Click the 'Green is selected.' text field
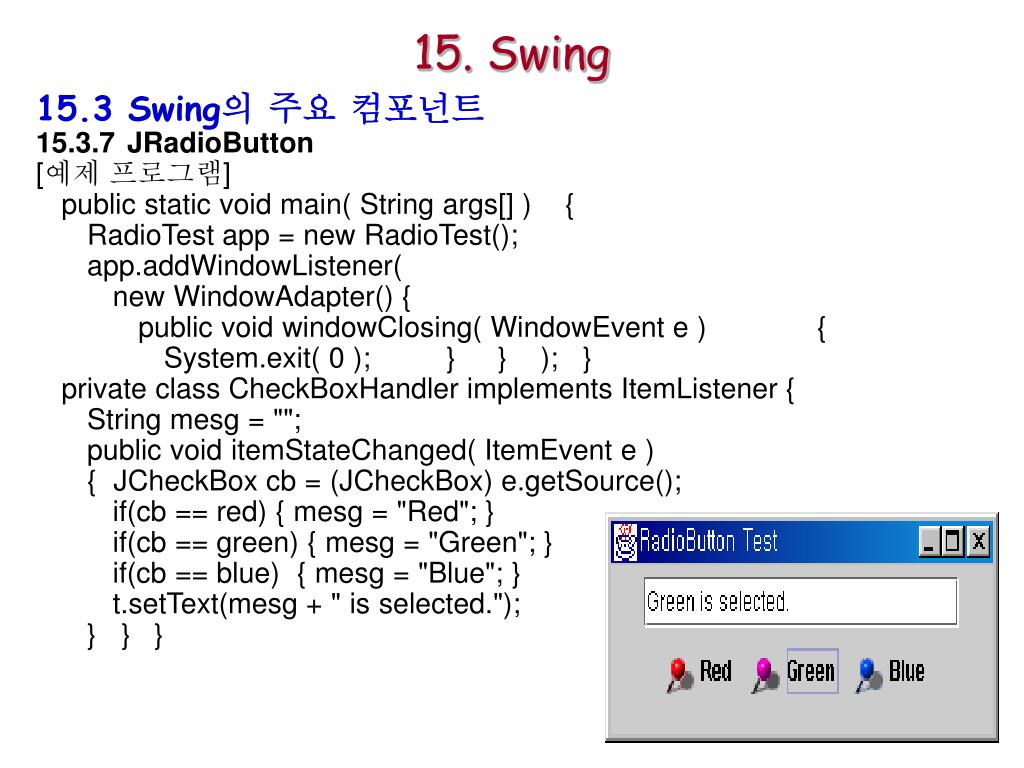This screenshot has height=768, width=1024. (x=801, y=601)
